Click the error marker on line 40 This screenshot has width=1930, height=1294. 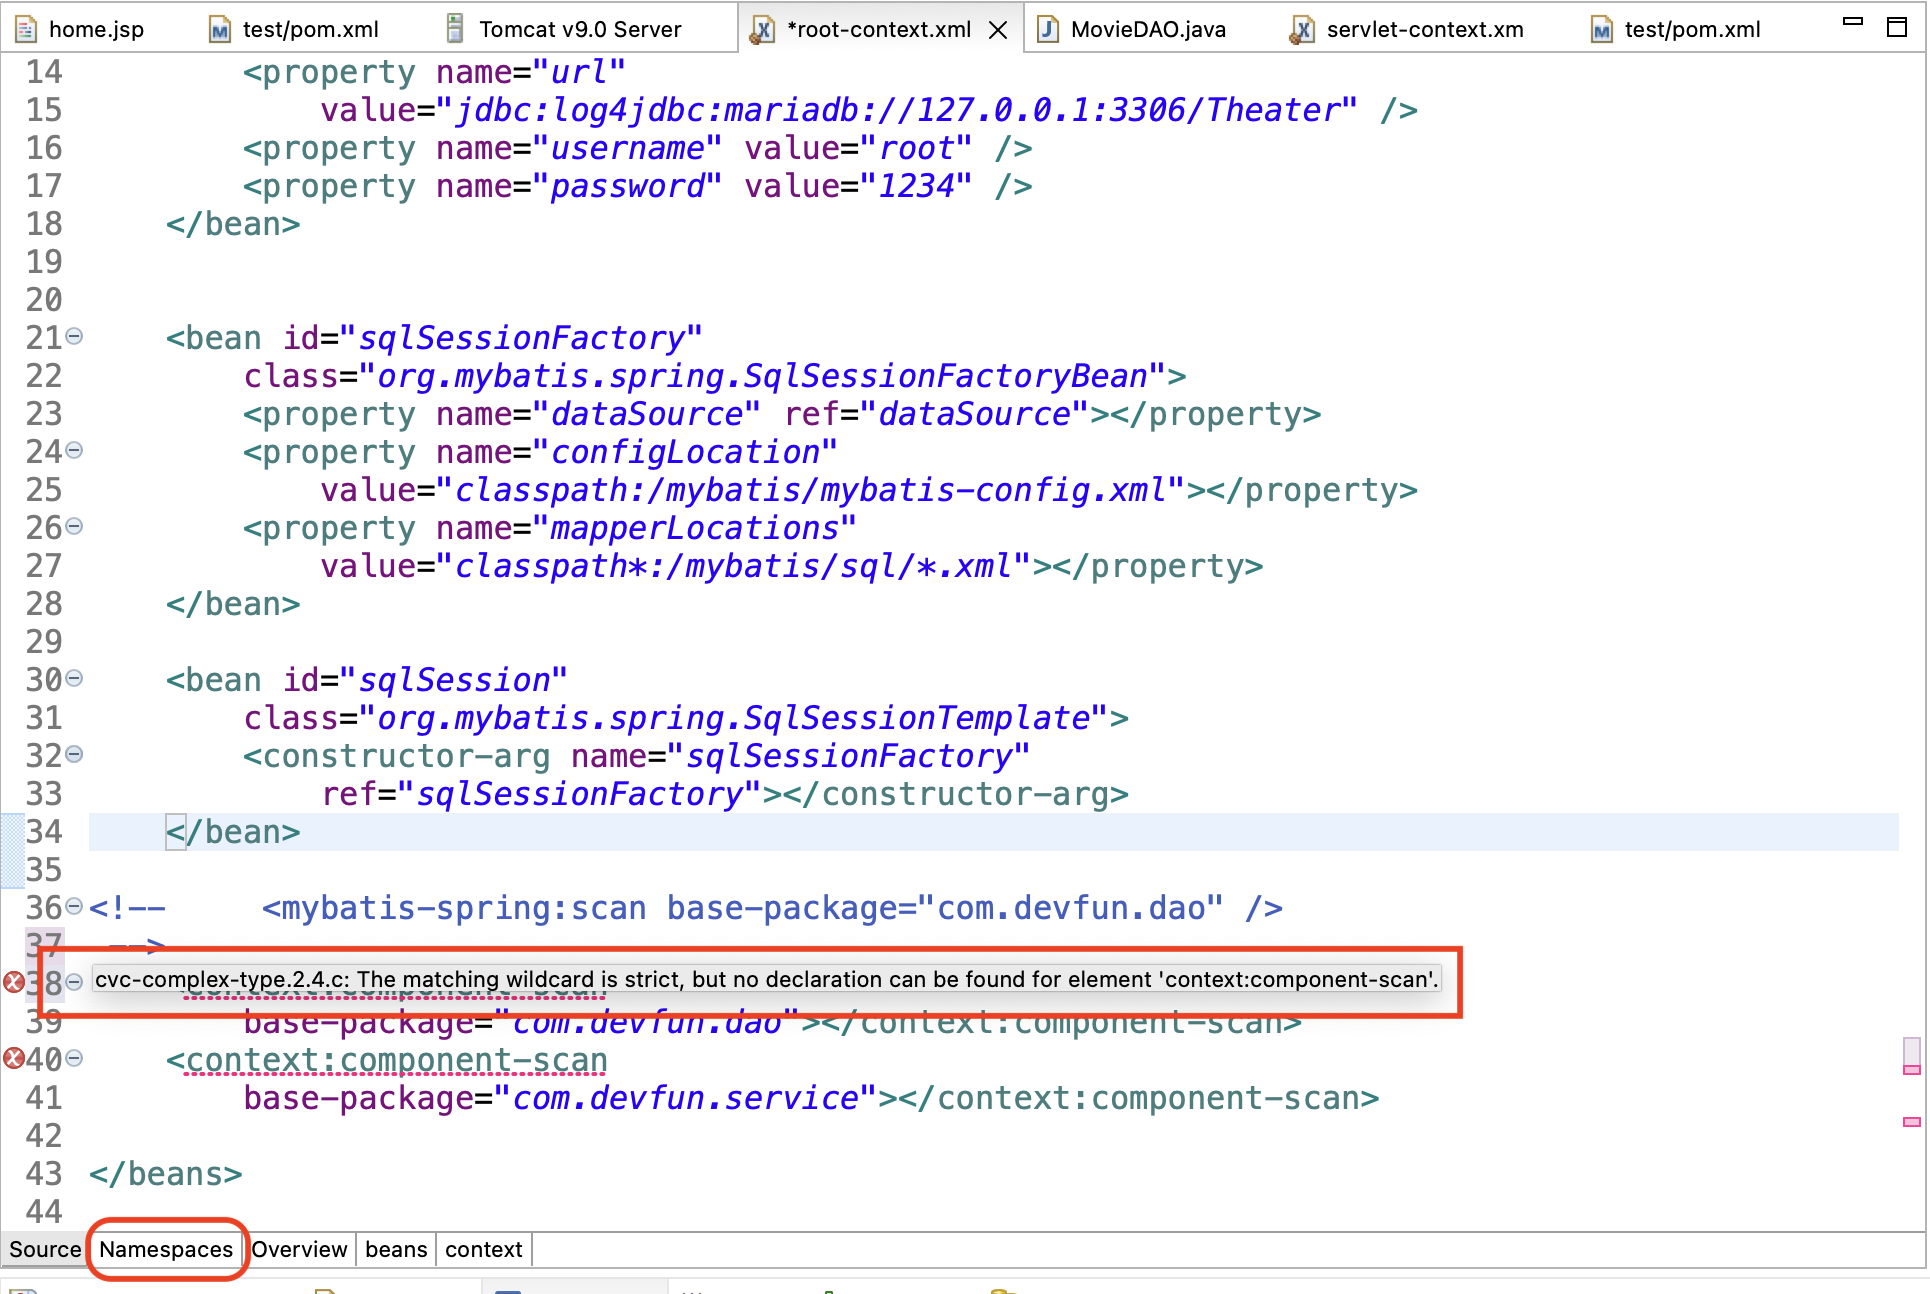pyautogui.click(x=14, y=1058)
